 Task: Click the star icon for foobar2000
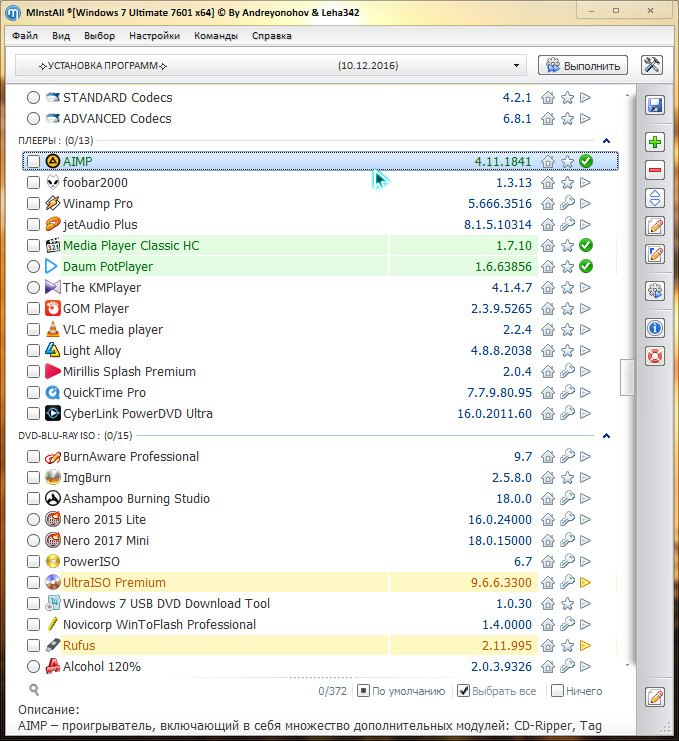[567, 182]
